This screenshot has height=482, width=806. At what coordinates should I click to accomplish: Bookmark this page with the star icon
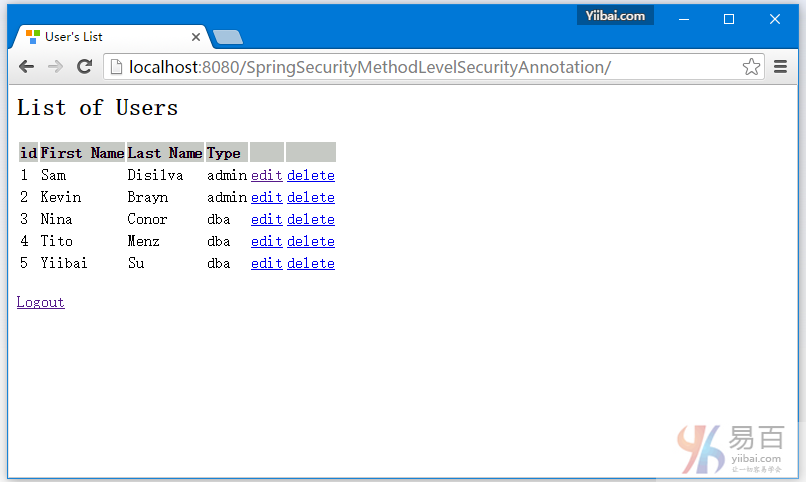tap(751, 67)
